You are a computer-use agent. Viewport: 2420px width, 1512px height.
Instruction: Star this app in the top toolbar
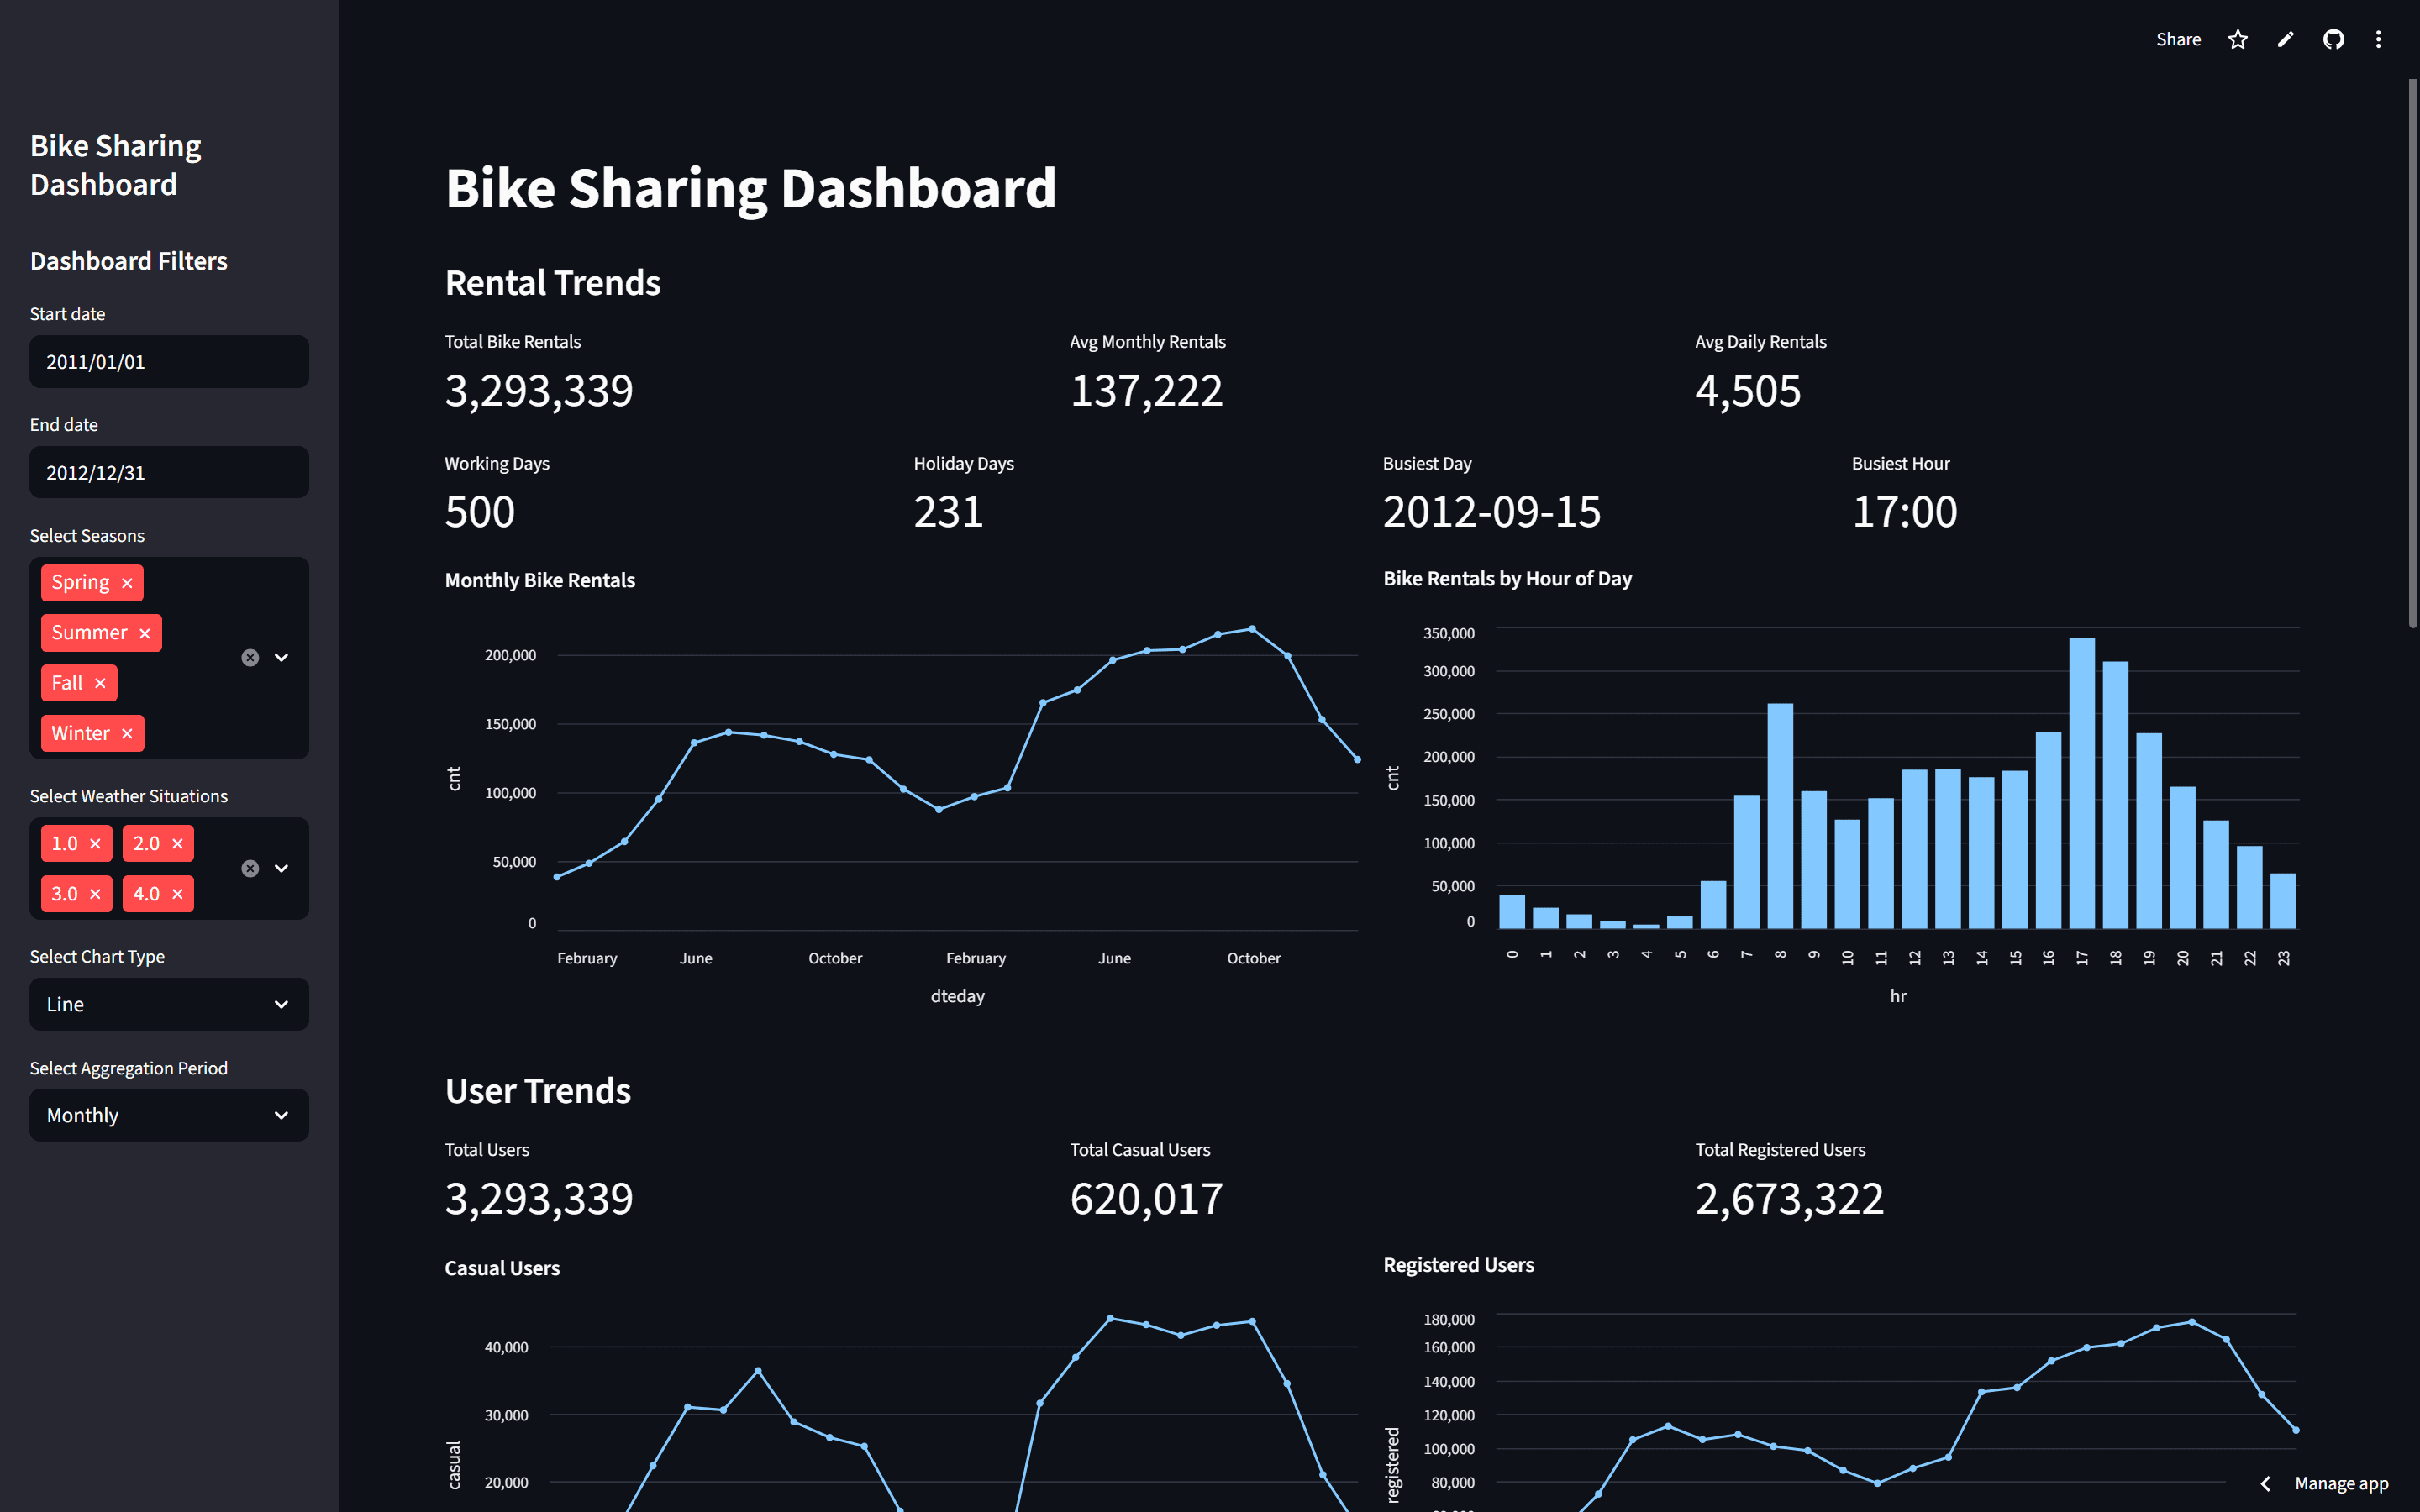pyautogui.click(x=2237, y=39)
